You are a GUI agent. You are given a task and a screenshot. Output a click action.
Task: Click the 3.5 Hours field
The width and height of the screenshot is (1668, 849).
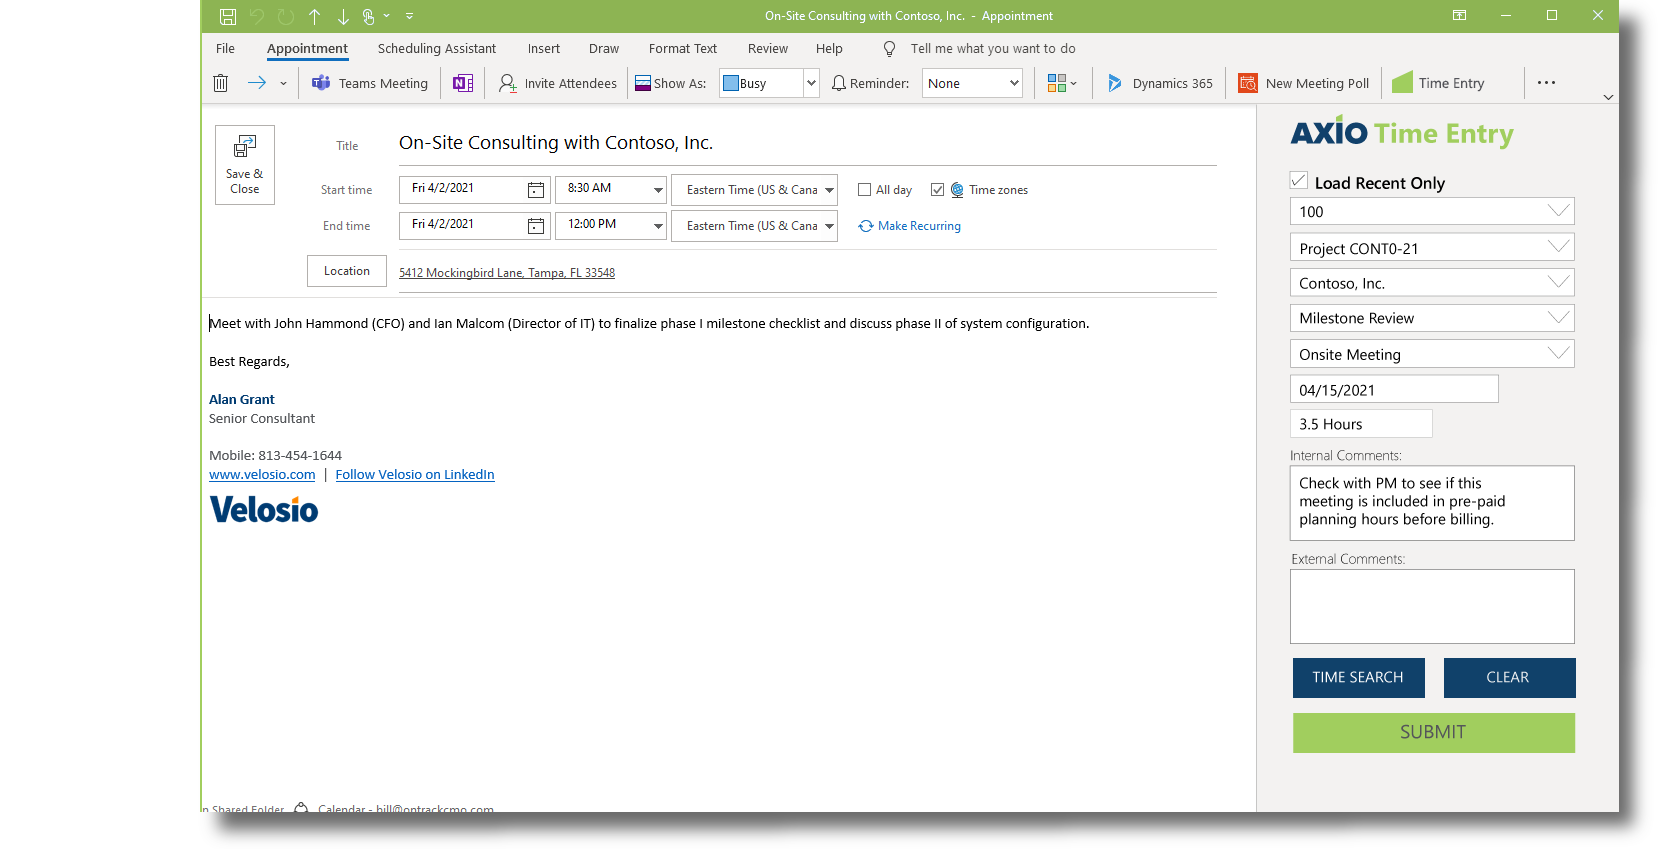point(1361,424)
